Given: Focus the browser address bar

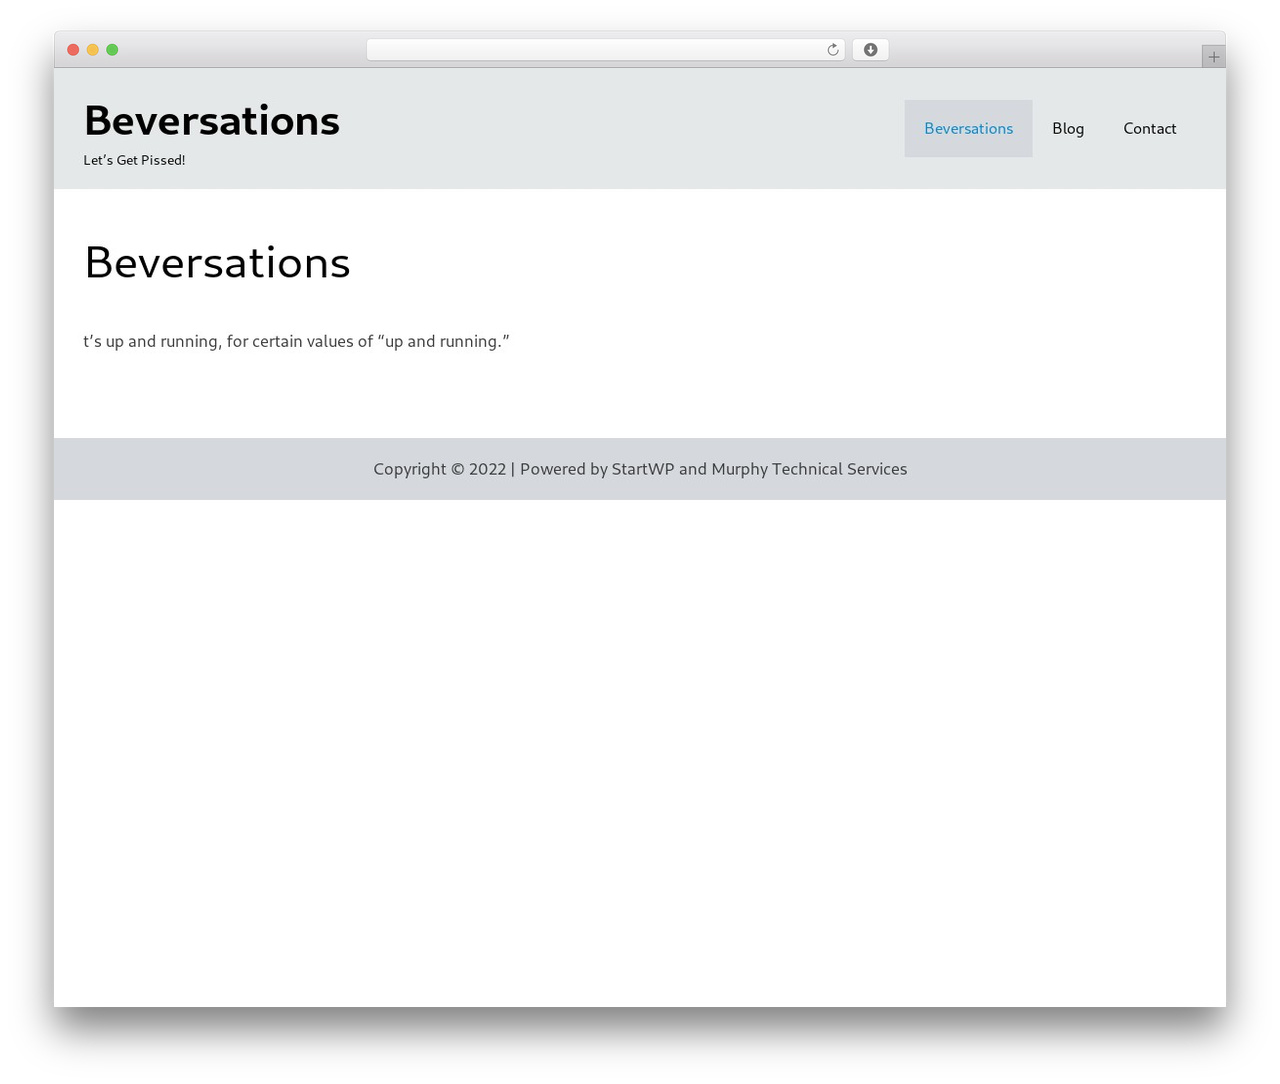Looking at the screenshot, I should point(605,50).
